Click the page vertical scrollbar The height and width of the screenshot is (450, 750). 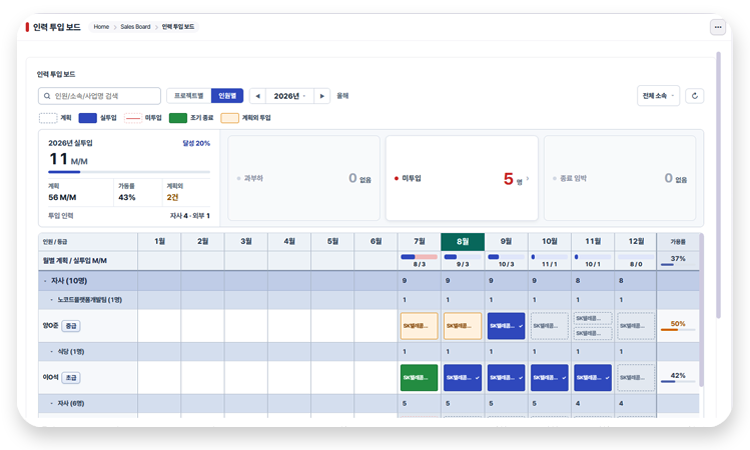718,184
